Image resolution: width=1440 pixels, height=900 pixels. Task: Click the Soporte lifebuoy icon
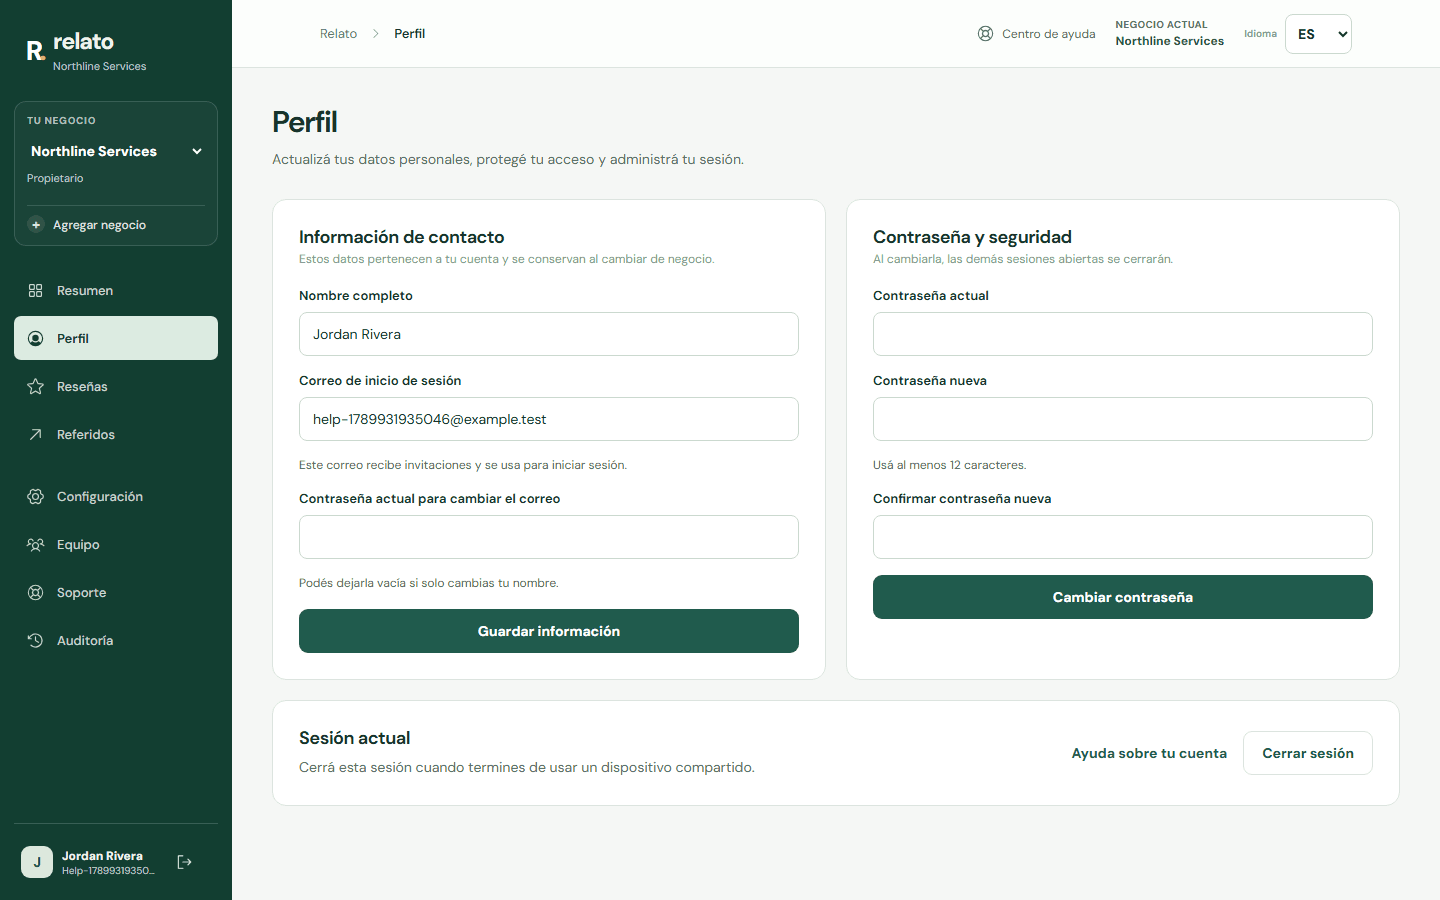(35, 593)
